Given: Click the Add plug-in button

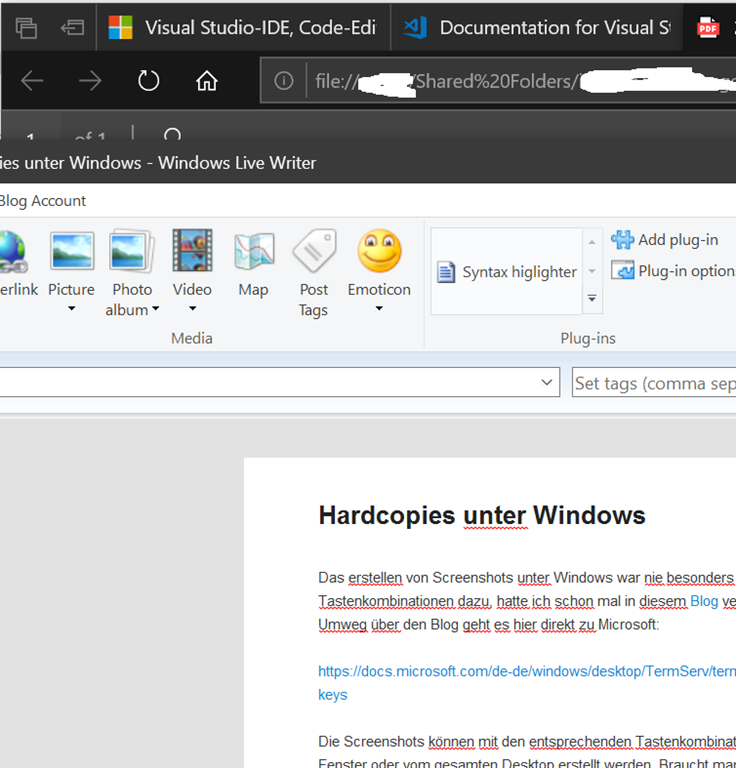Looking at the screenshot, I should coord(665,240).
